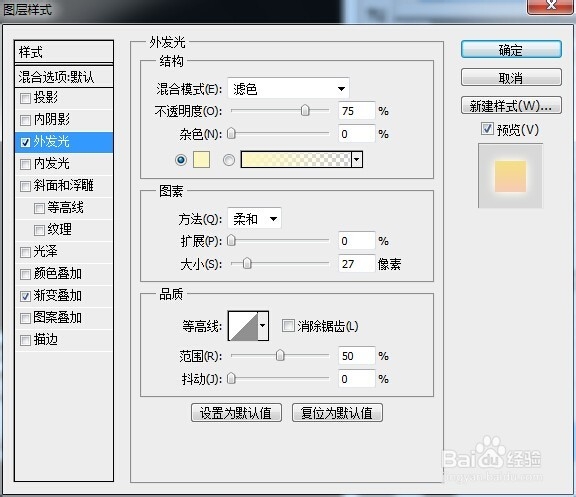Viewport: 576px width, 497px height.
Task: Click the 不透明度 slider handle
Action: click(x=305, y=110)
